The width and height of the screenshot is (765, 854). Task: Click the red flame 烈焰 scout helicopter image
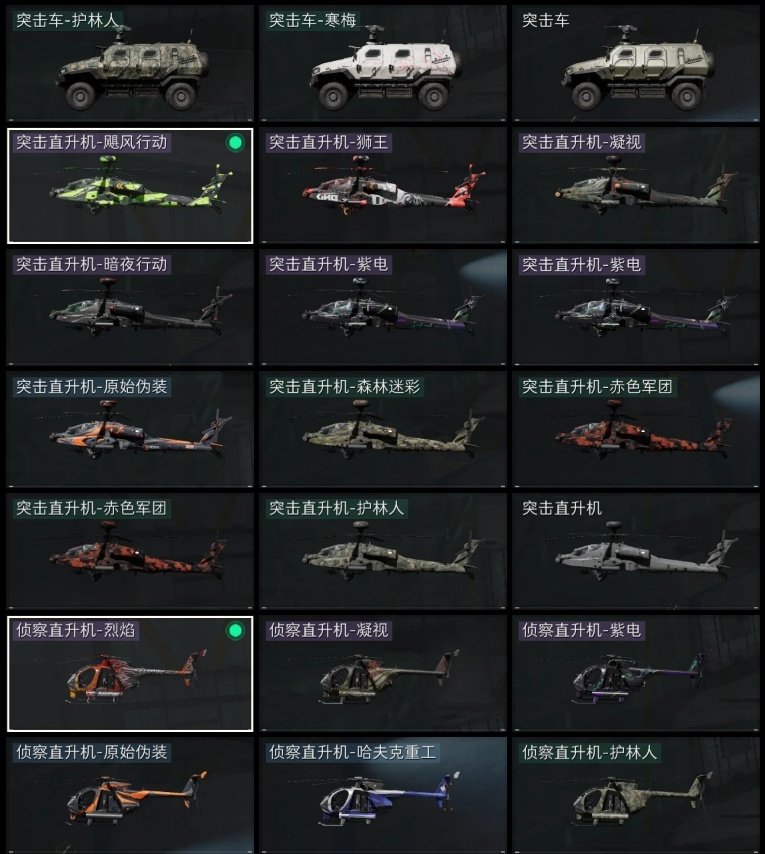coord(136,675)
